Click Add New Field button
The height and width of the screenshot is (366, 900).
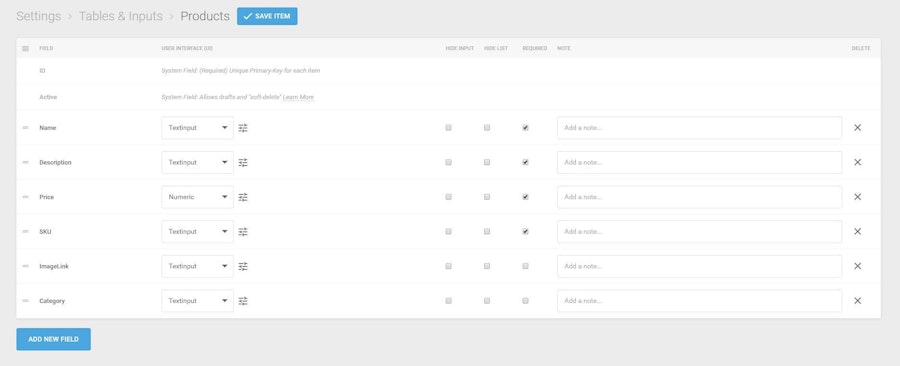point(53,339)
